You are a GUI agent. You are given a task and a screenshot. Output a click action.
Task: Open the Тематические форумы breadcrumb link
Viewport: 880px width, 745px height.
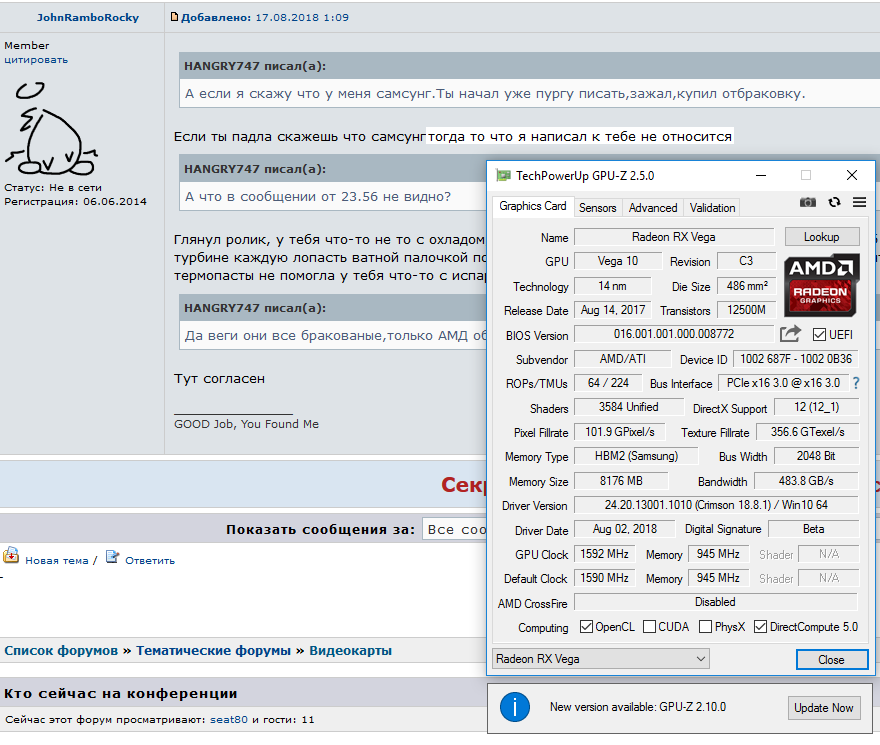[213, 651]
